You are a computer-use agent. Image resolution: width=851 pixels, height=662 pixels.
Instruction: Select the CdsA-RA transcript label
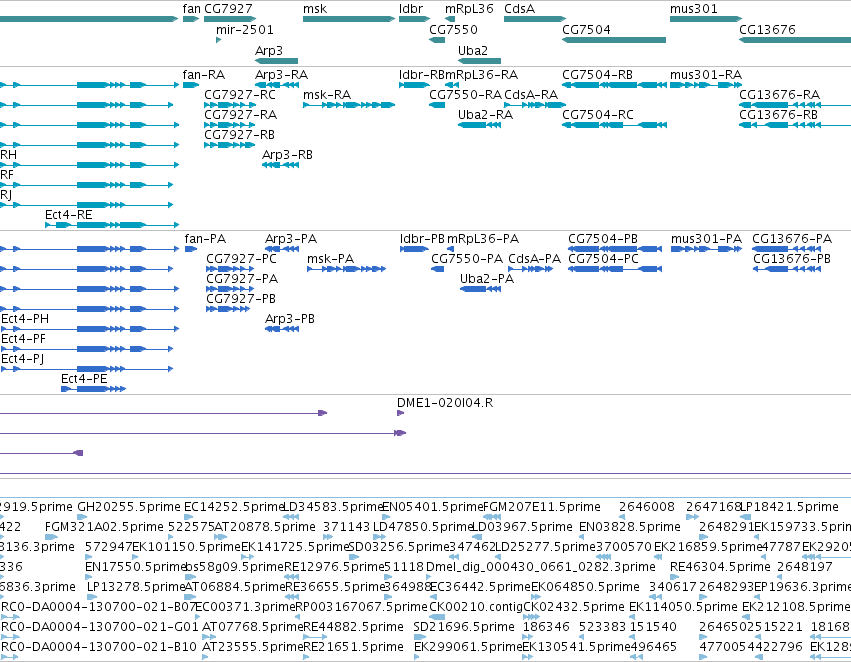[x=531, y=94]
